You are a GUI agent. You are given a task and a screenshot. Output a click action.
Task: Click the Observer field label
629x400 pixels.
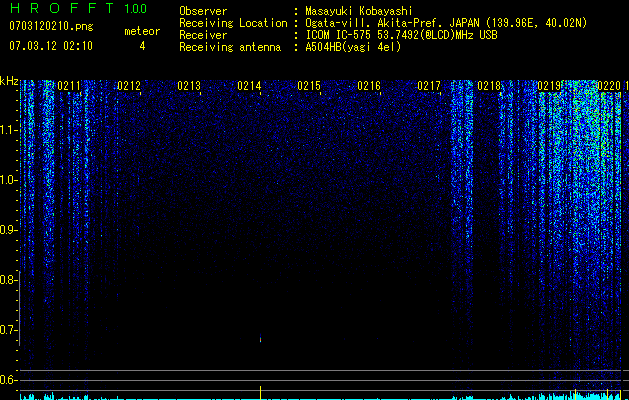203,11
